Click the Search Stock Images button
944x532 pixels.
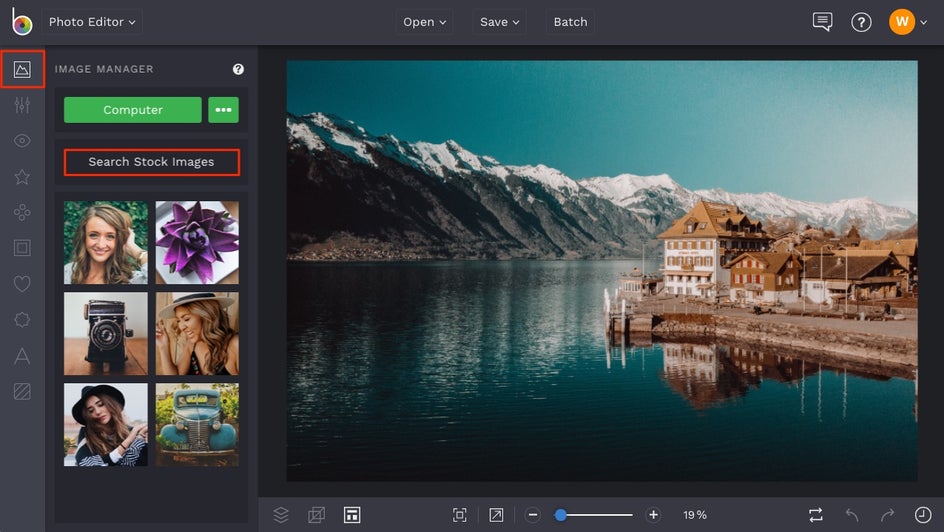click(152, 162)
